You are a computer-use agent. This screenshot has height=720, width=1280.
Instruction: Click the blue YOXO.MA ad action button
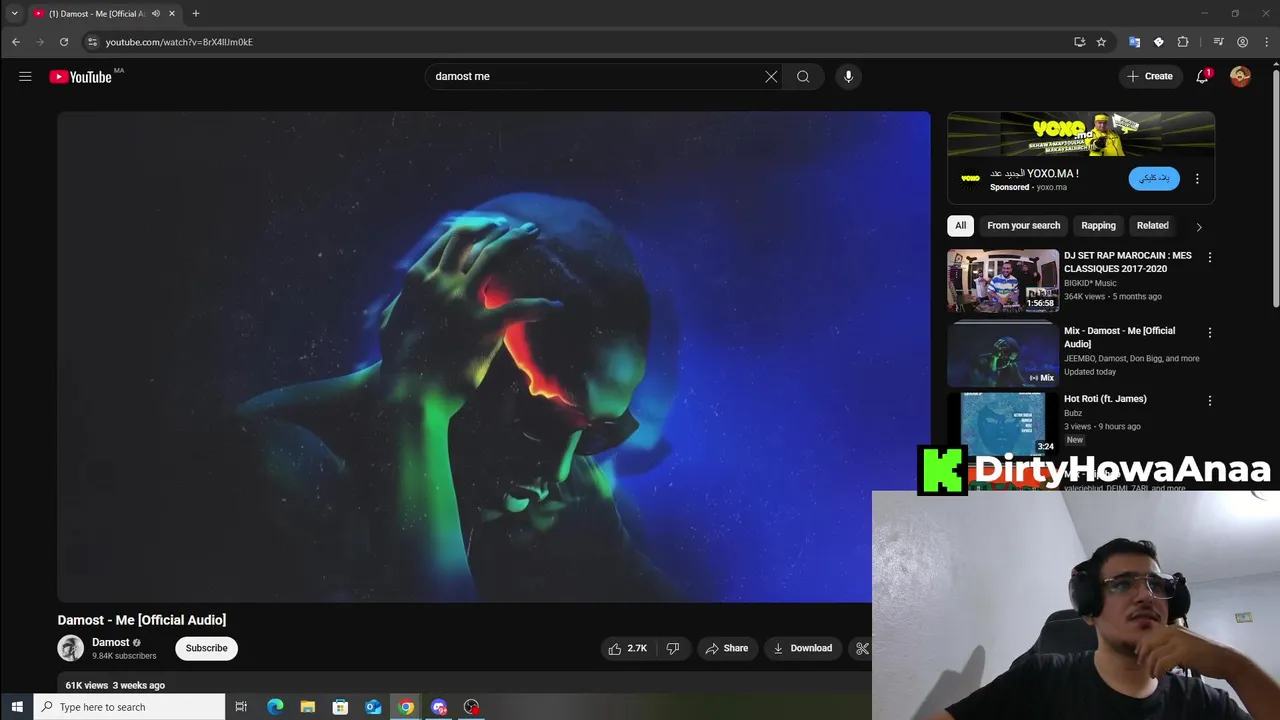coord(1154,178)
